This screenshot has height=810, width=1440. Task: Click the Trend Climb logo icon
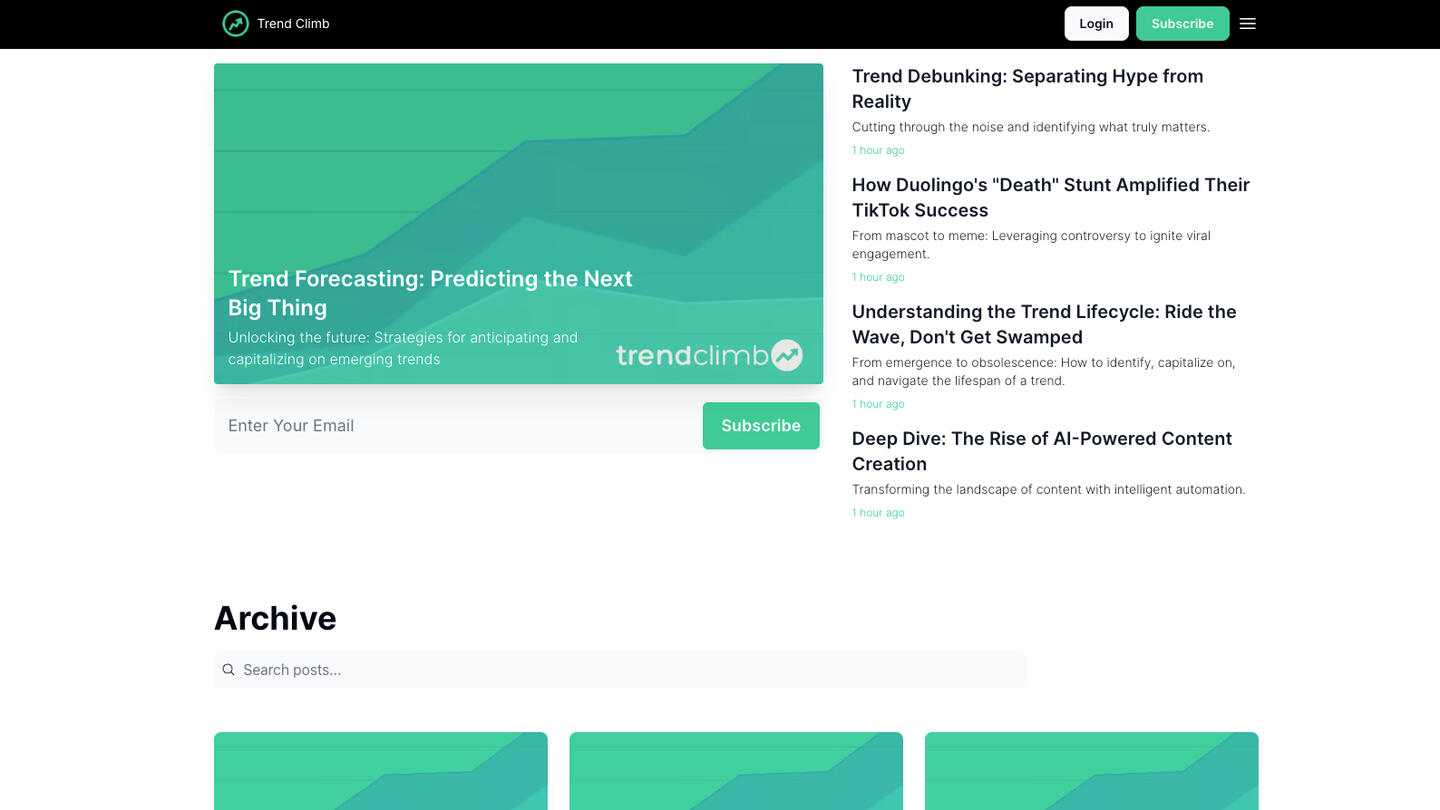235,24
